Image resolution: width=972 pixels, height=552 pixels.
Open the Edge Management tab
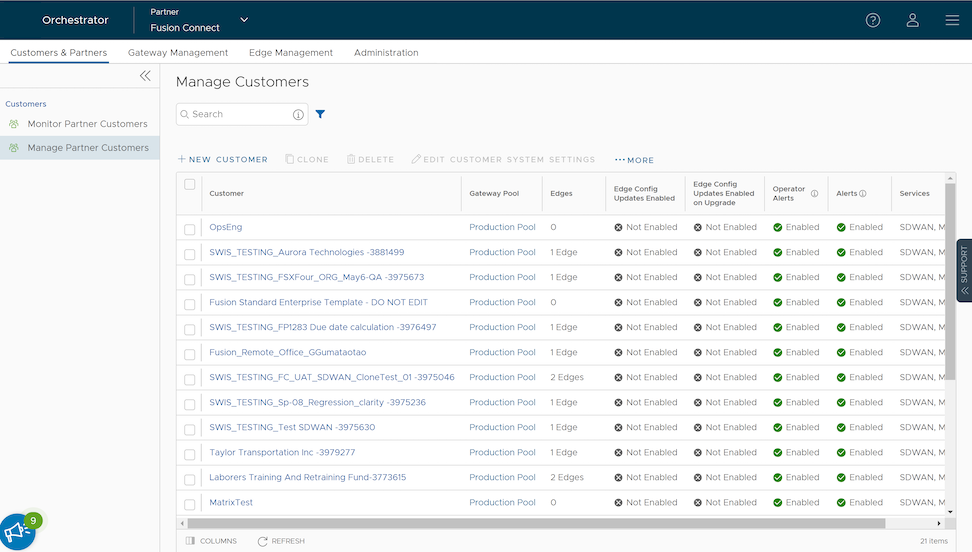pyautogui.click(x=291, y=53)
